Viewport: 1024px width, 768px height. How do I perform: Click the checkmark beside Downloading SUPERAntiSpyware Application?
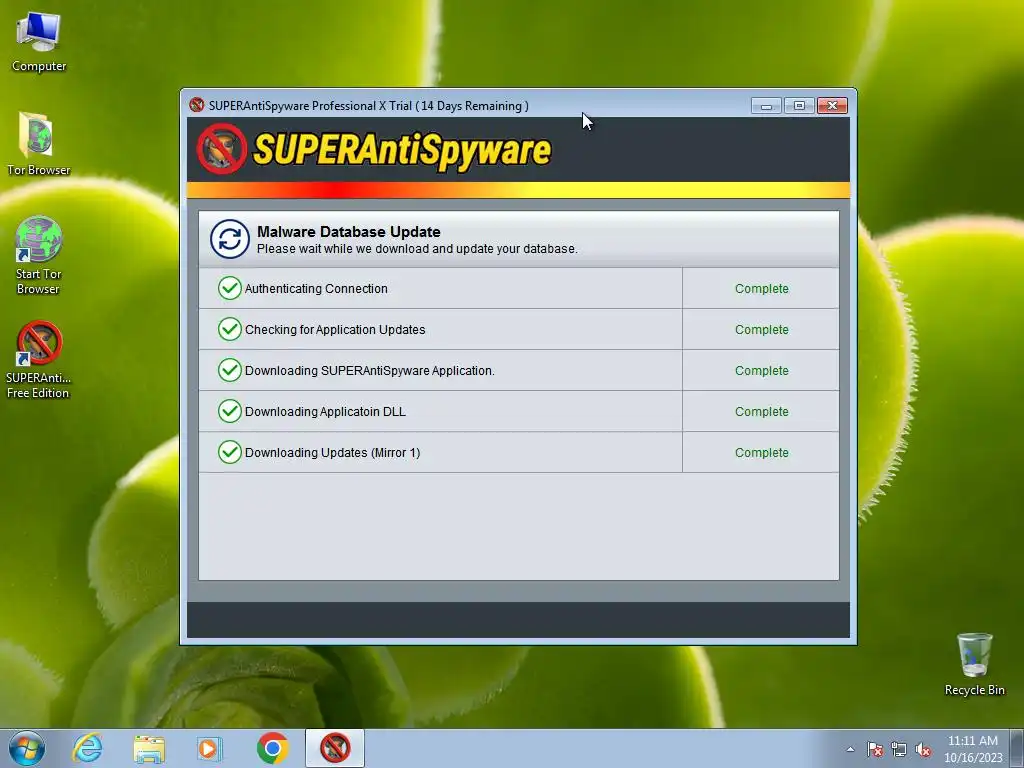[x=230, y=370]
